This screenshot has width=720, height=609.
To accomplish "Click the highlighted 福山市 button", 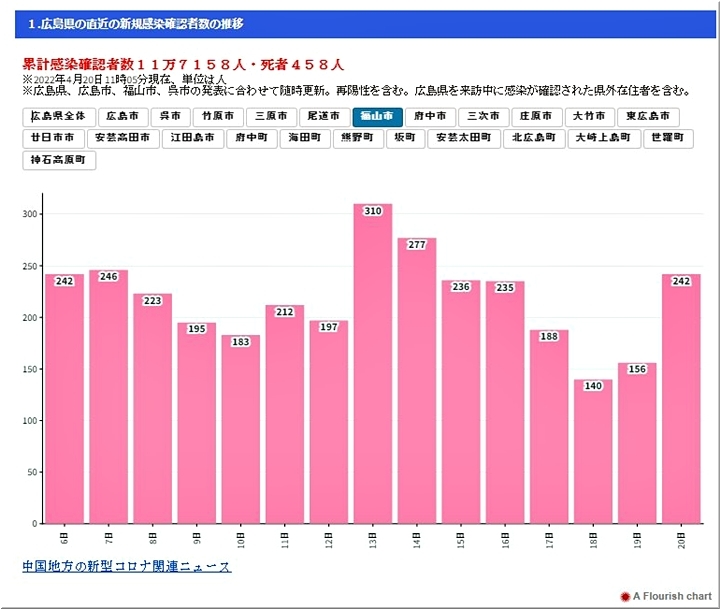I will pyautogui.click(x=379, y=117).
